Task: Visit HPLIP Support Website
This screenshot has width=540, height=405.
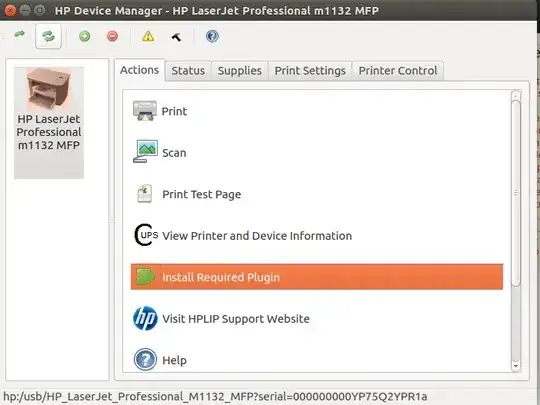Action: tap(236, 319)
